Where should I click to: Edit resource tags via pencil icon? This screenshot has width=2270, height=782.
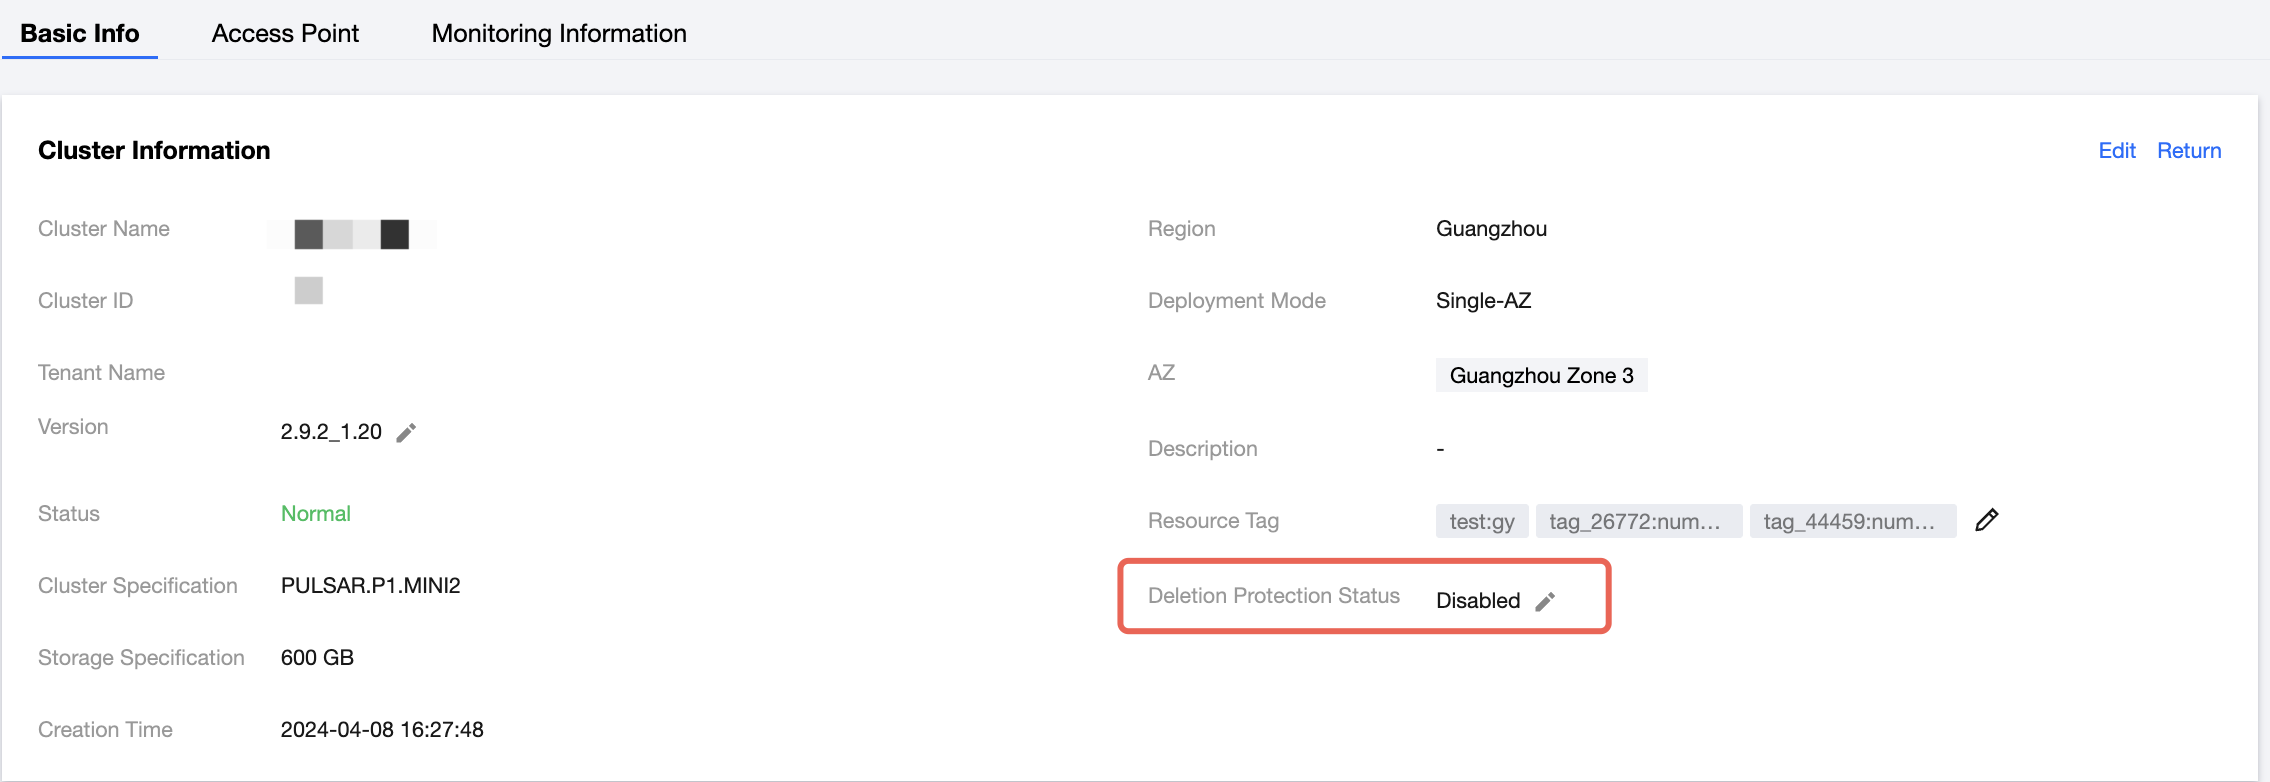point(1987,520)
